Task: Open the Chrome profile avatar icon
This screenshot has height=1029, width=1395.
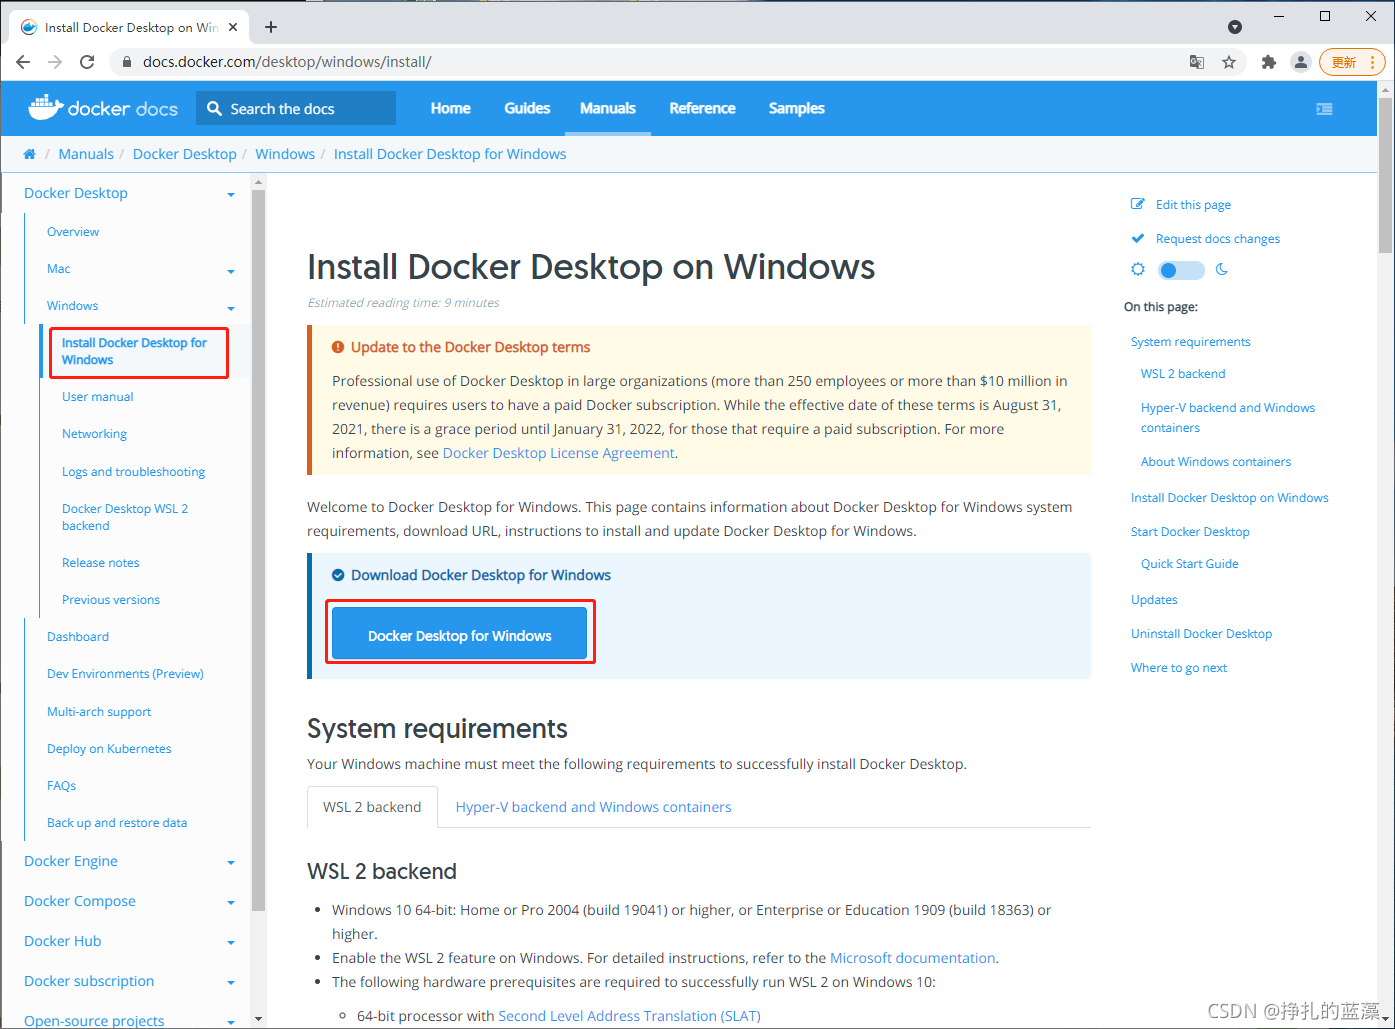Action: click(1301, 62)
